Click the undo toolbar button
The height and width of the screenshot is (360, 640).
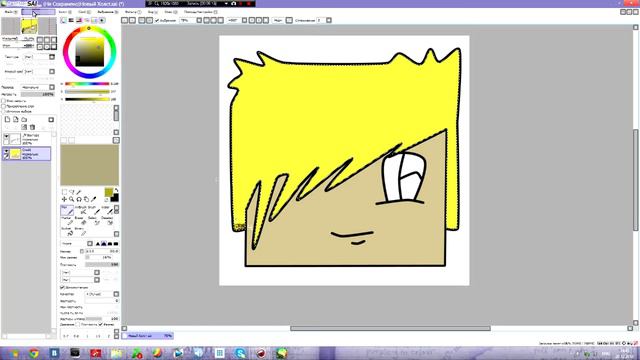pyautogui.click(x=125, y=20)
